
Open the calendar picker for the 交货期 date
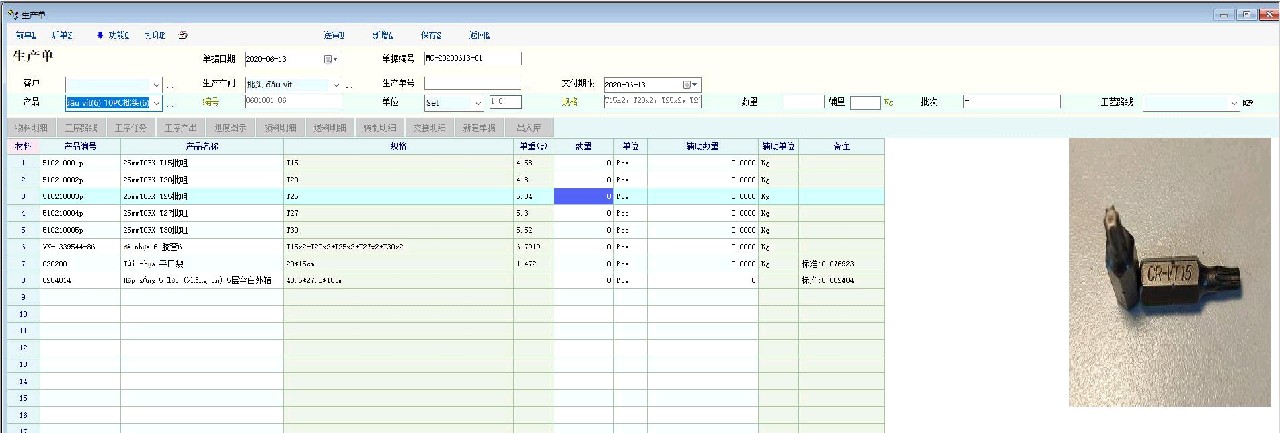[690, 84]
